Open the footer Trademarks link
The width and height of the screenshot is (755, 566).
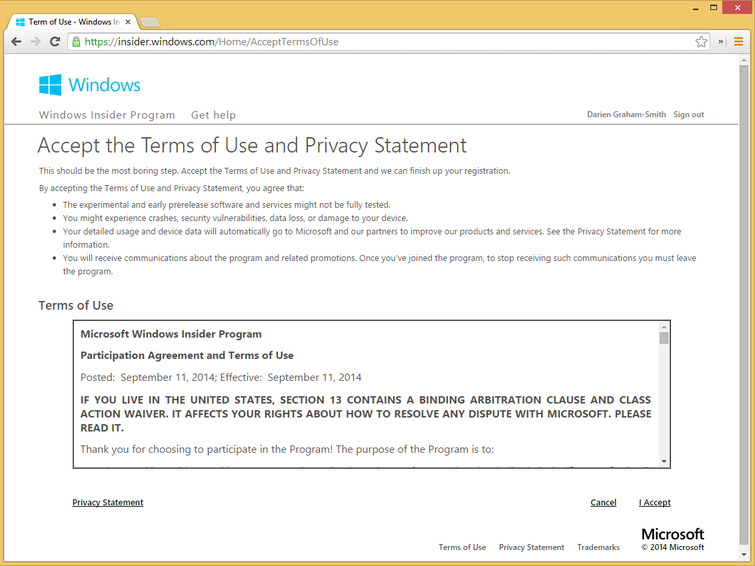pos(599,547)
